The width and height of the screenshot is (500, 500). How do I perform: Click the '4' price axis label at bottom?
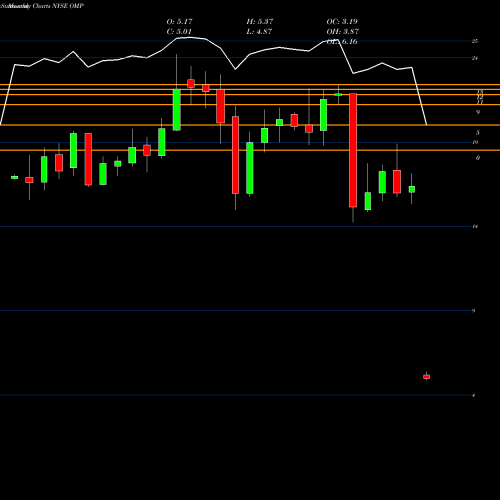coord(474,395)
